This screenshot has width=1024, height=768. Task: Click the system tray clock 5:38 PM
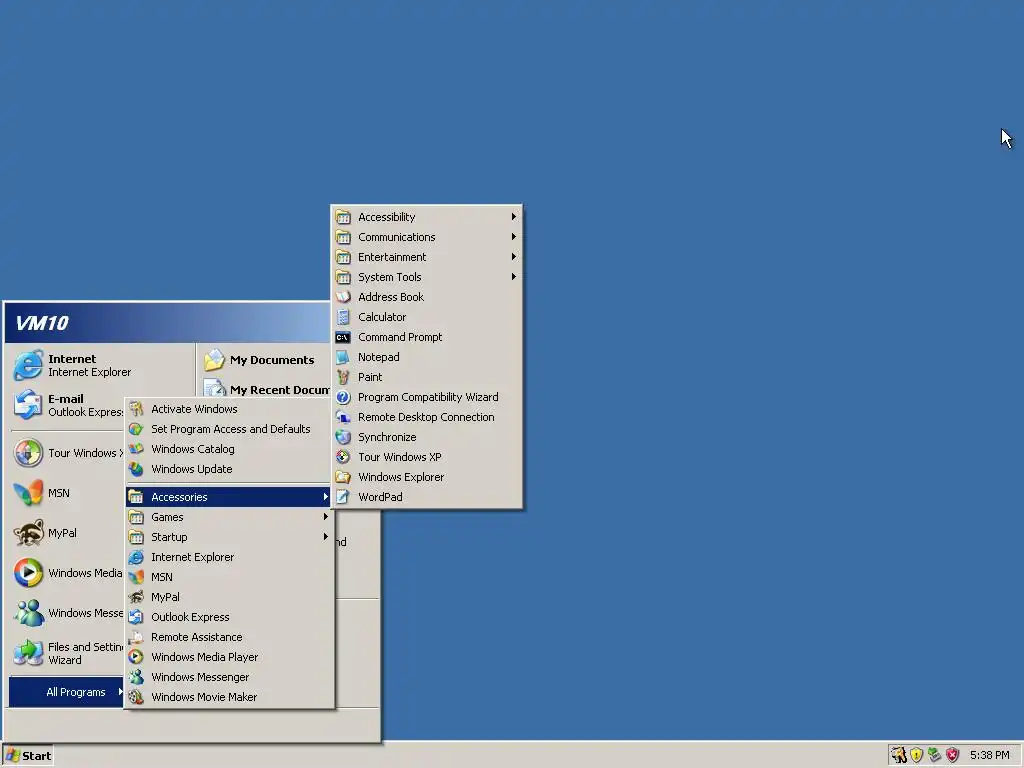click(x=989, y=755)
